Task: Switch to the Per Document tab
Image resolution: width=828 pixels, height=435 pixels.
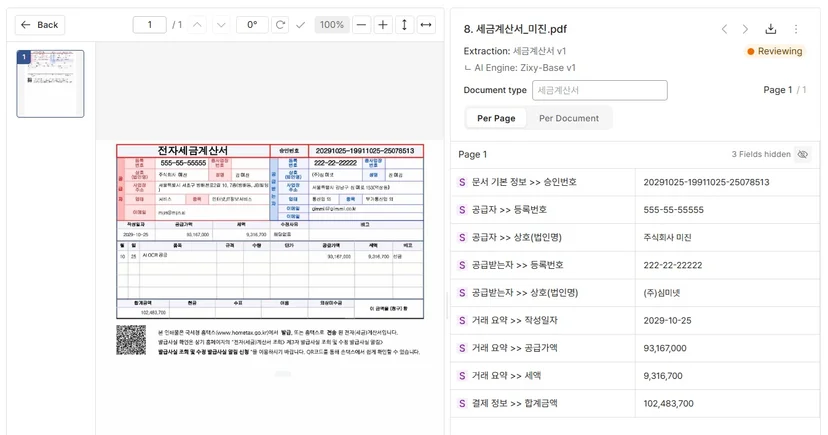Action: coord(569,118)
